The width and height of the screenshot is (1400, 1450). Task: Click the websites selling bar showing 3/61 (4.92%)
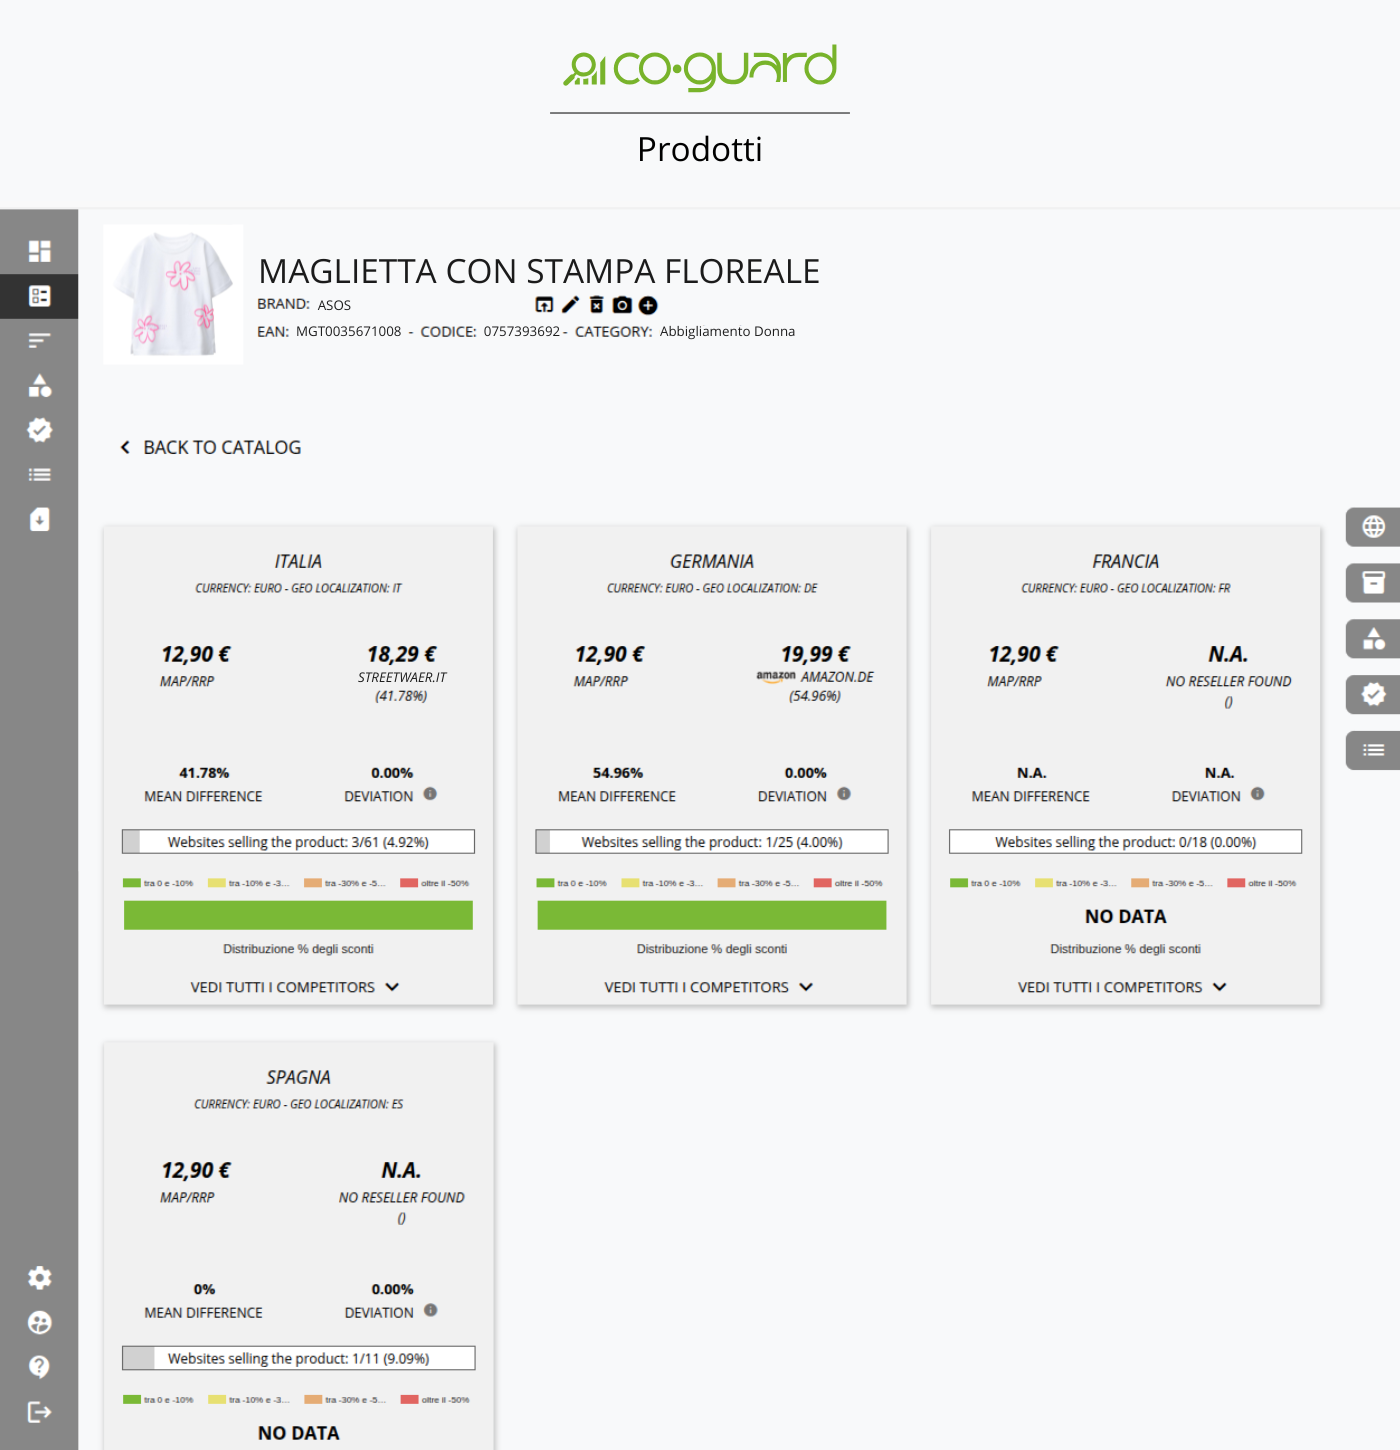pyautogui.click(x=298, y=842)
